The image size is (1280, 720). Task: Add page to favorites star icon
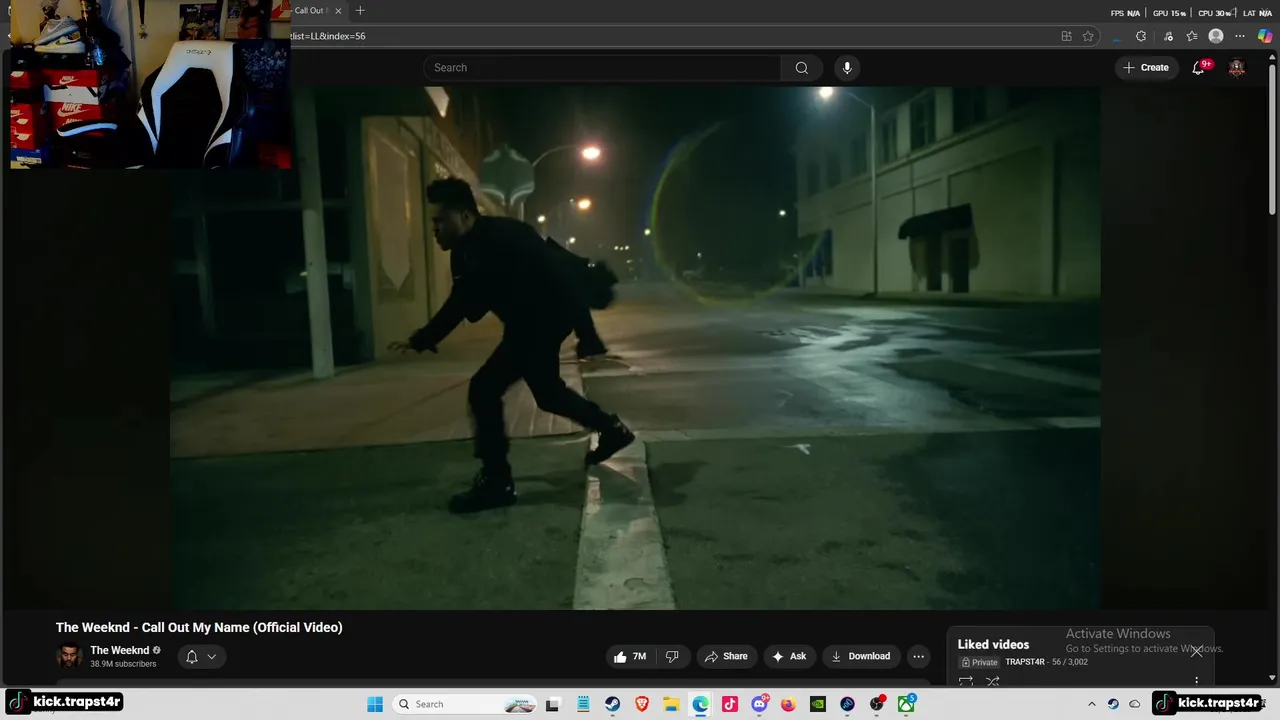pyautogui.click(x=1088, y=36)
